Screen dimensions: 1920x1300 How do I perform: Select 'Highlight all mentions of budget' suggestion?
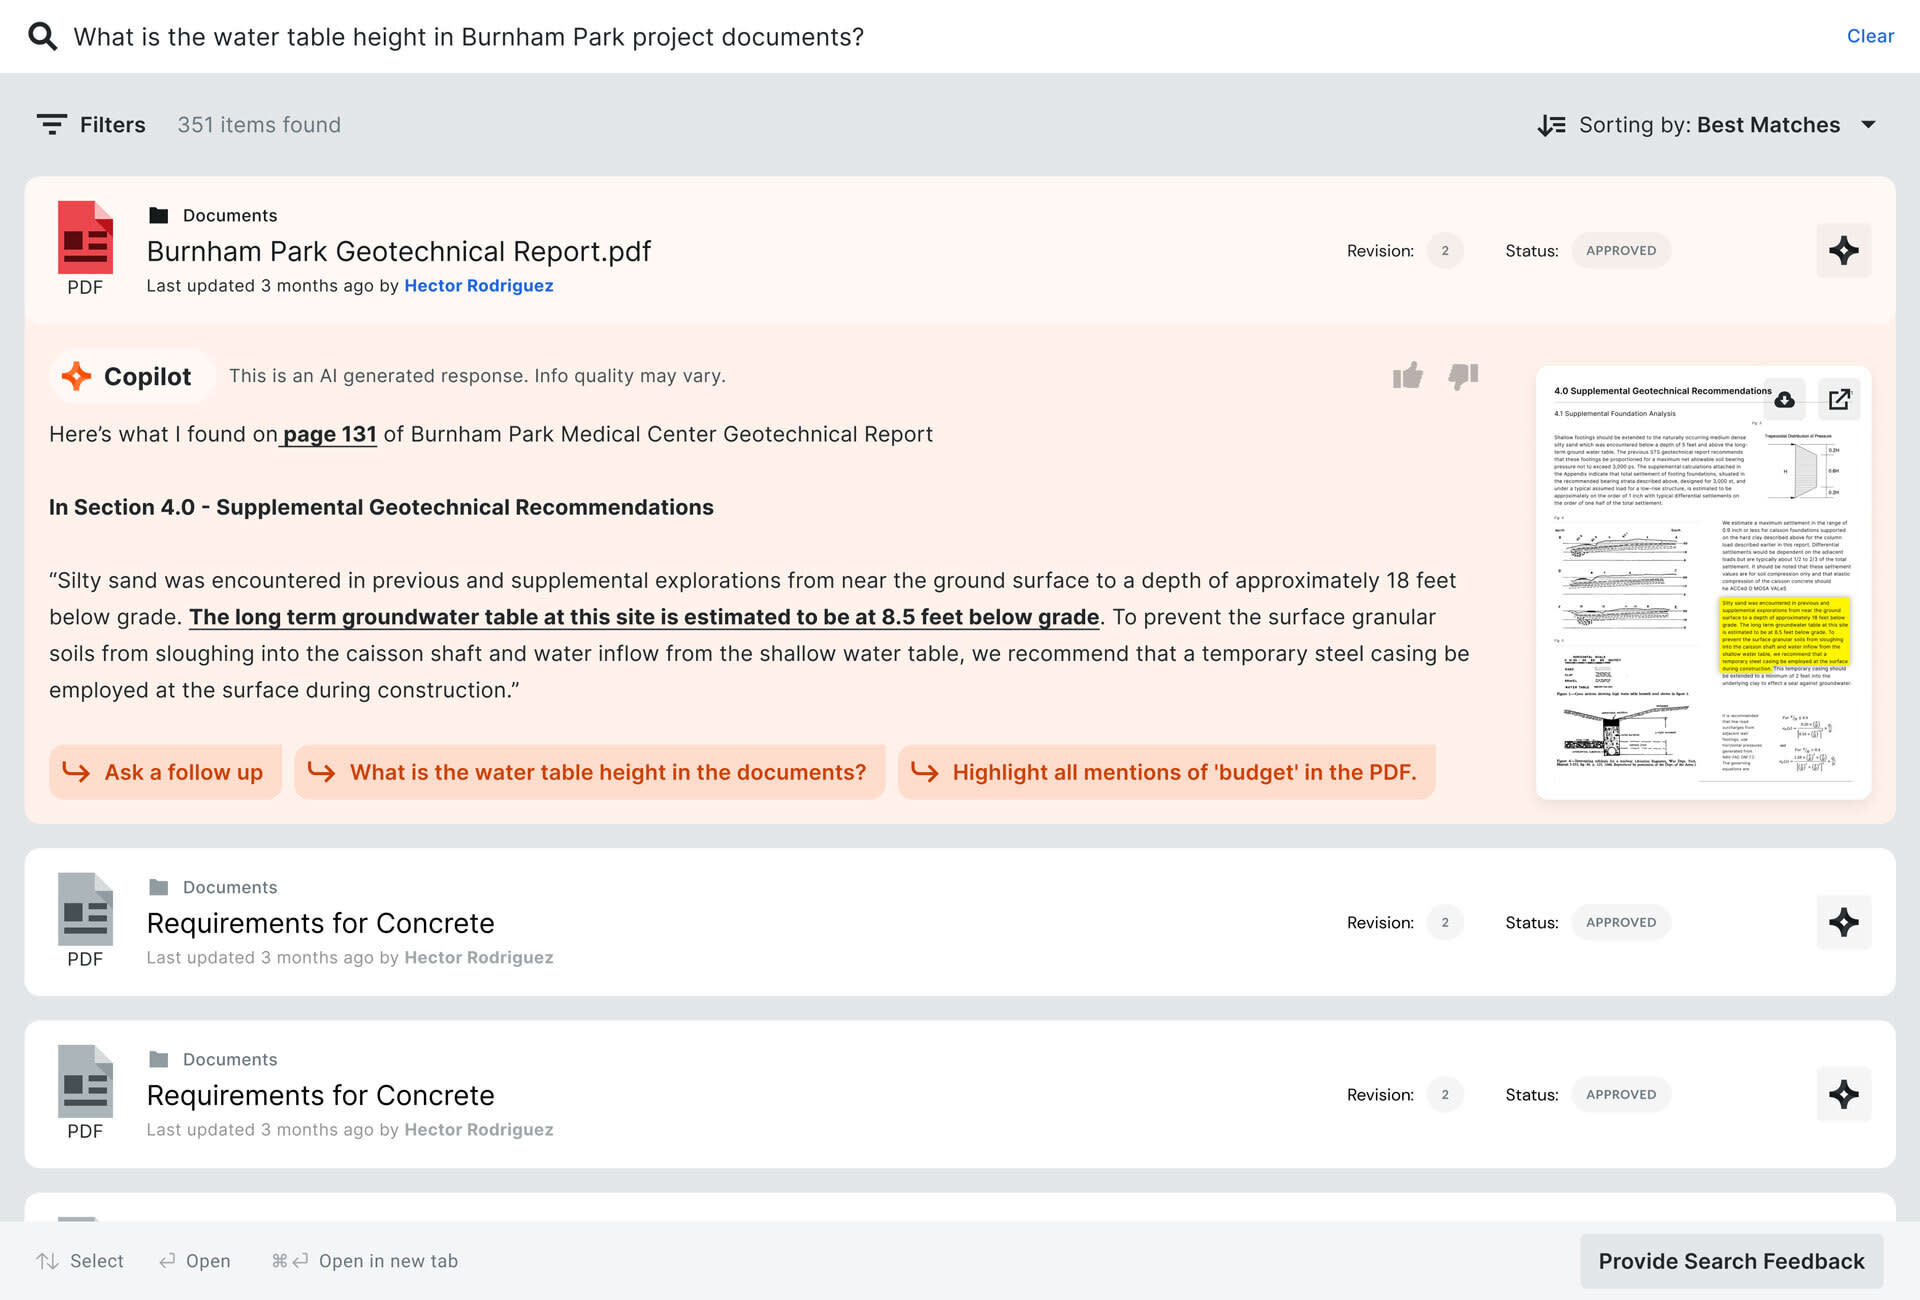[x=1166, y=772]
